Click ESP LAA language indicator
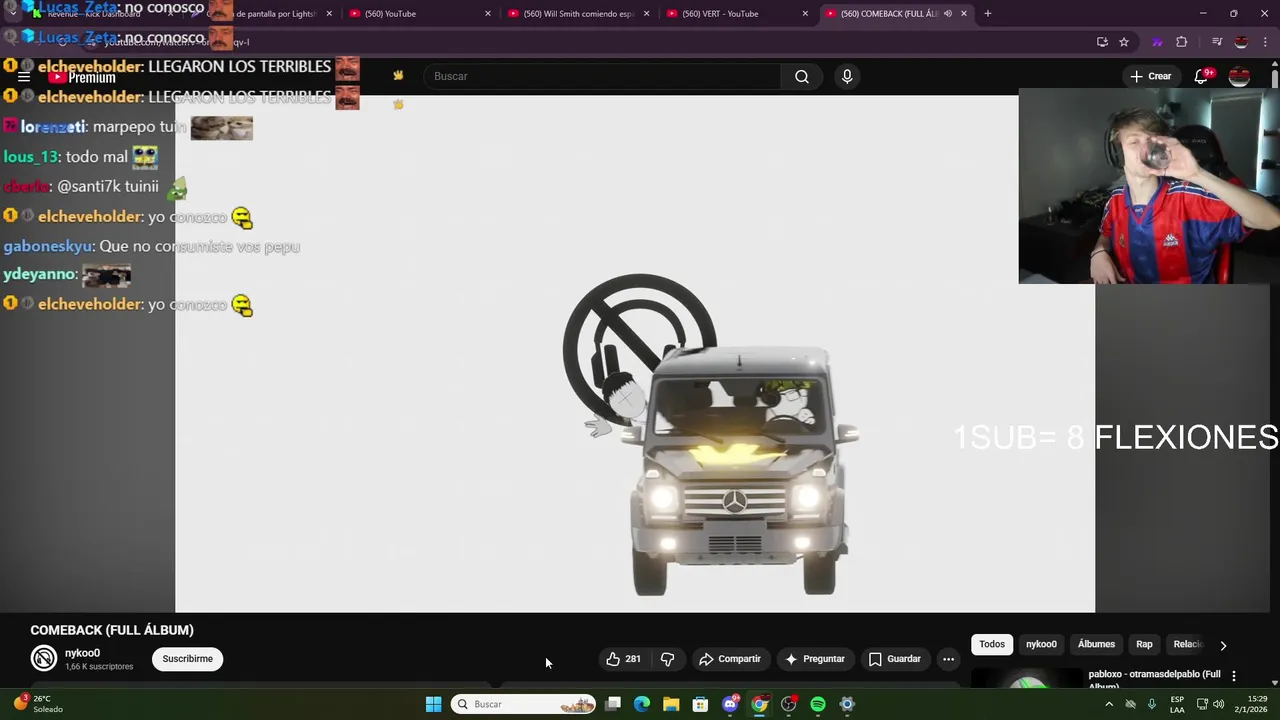 pyautogui.click(x=1178, y=704)
